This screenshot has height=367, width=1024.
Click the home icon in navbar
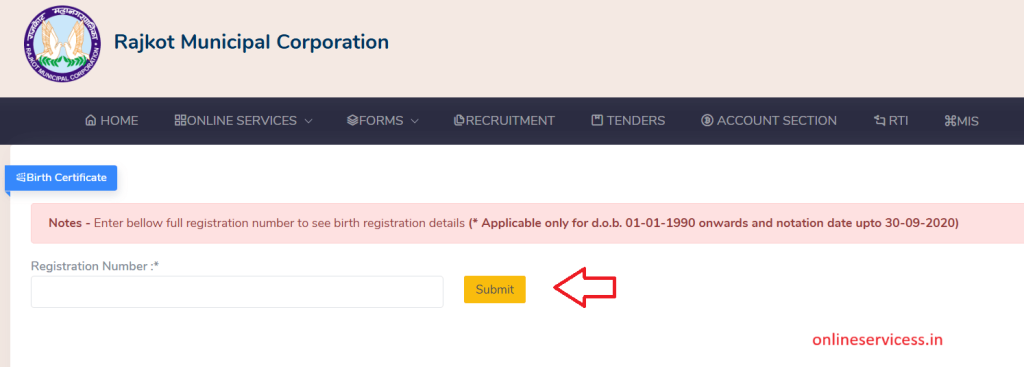pyautogui.click(x=91, y=121)
